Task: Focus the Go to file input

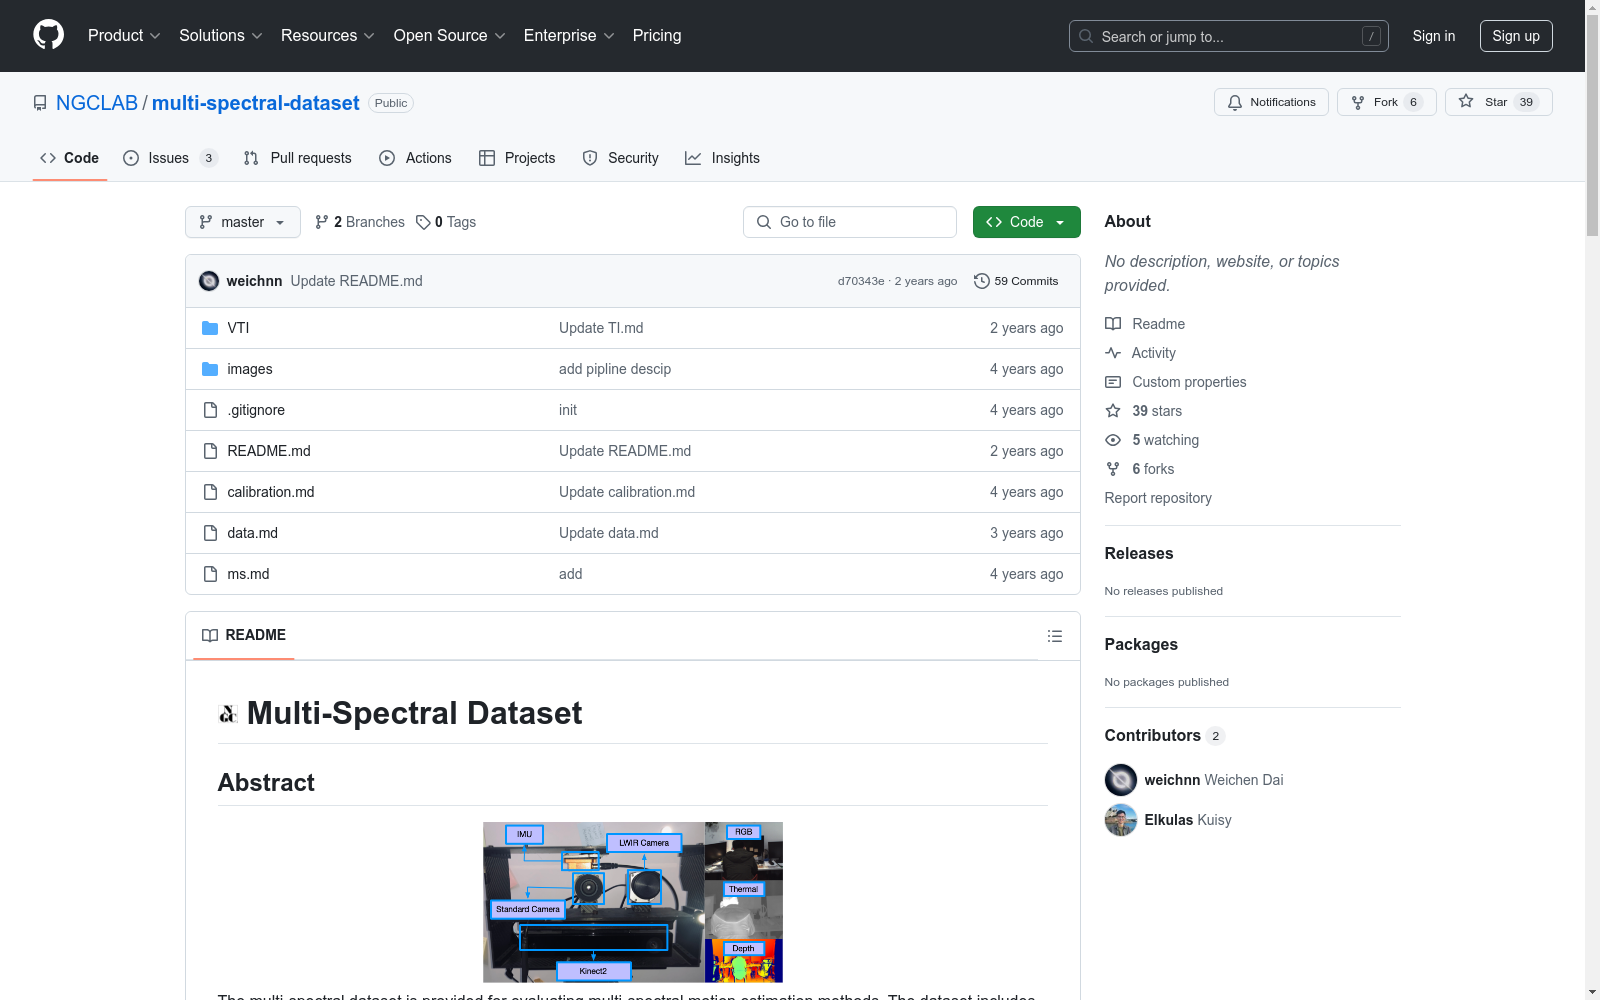Action: pyautogui.click(x=850, y=222)
